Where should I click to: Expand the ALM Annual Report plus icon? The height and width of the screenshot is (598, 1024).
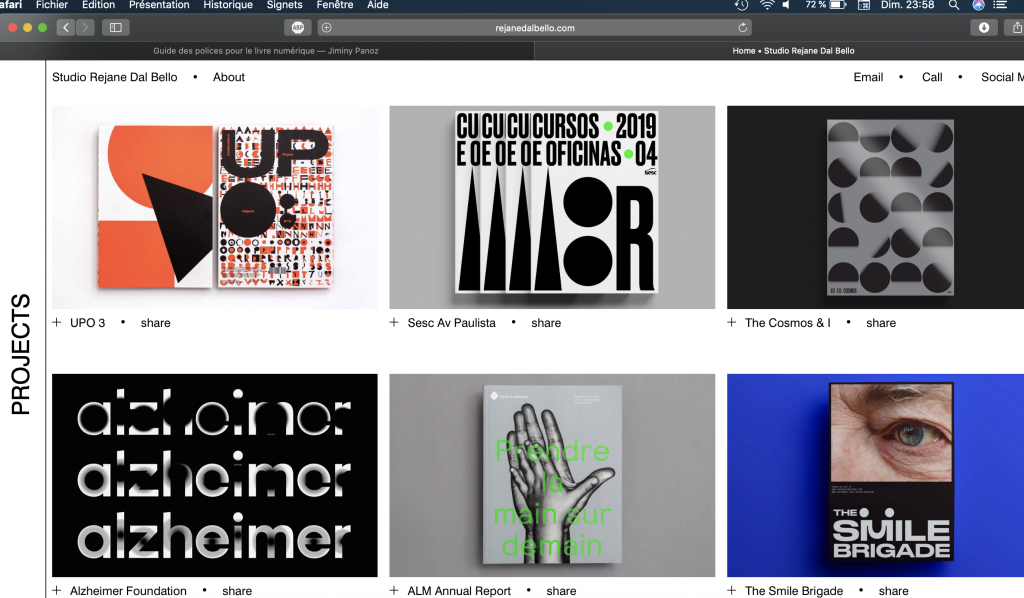[x=394, y=590]
